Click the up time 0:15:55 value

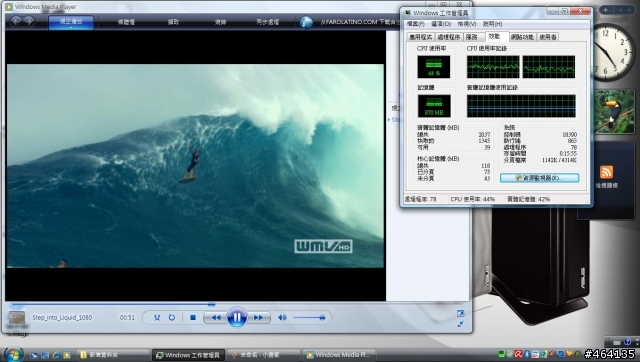pos(568,153)
